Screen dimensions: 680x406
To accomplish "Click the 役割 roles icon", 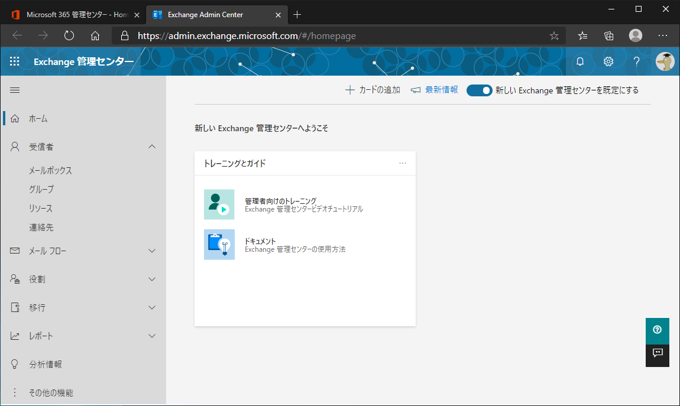I will click(x=15, y=279).
